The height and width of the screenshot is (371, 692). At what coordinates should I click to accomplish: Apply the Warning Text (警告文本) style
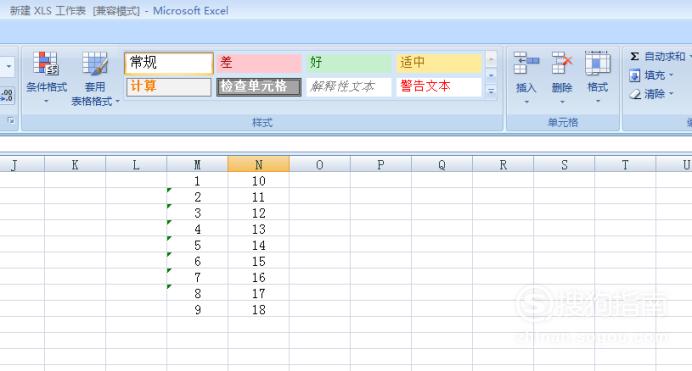pyautogui.click(x=439, y=87)
